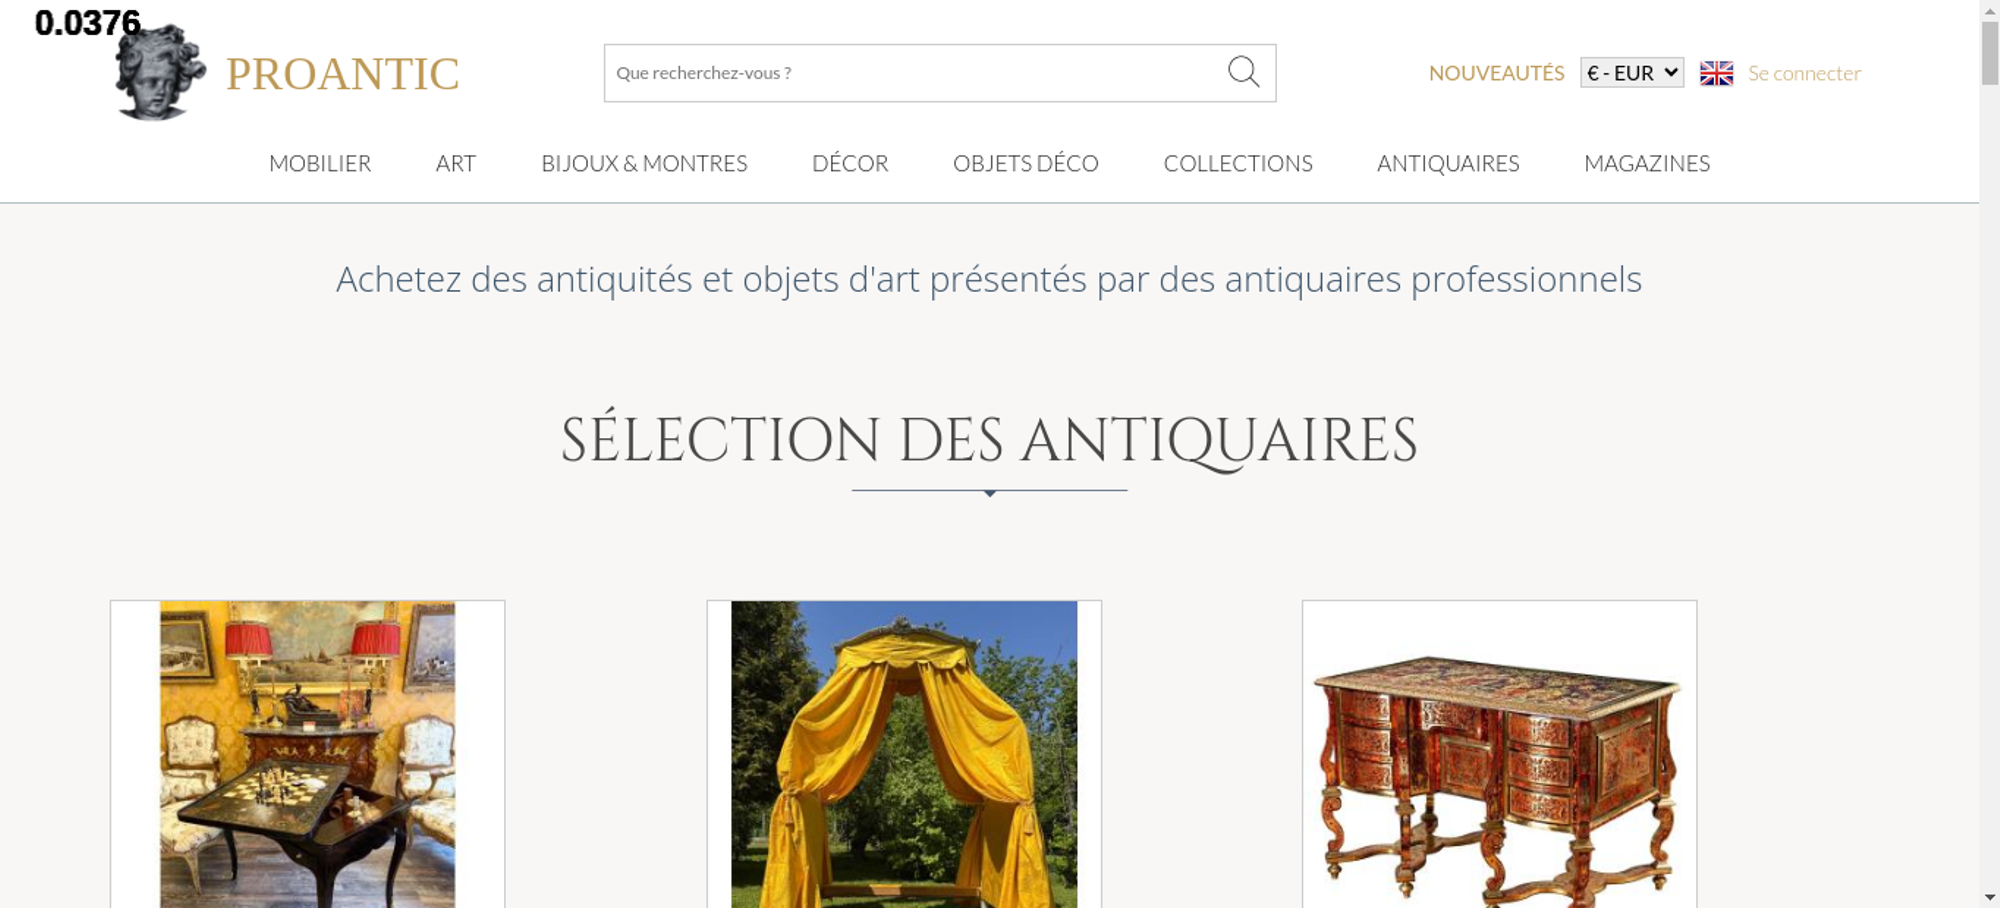Open the € - EUR currency dropdown
2000x908 pixels.
[1632, 73]
